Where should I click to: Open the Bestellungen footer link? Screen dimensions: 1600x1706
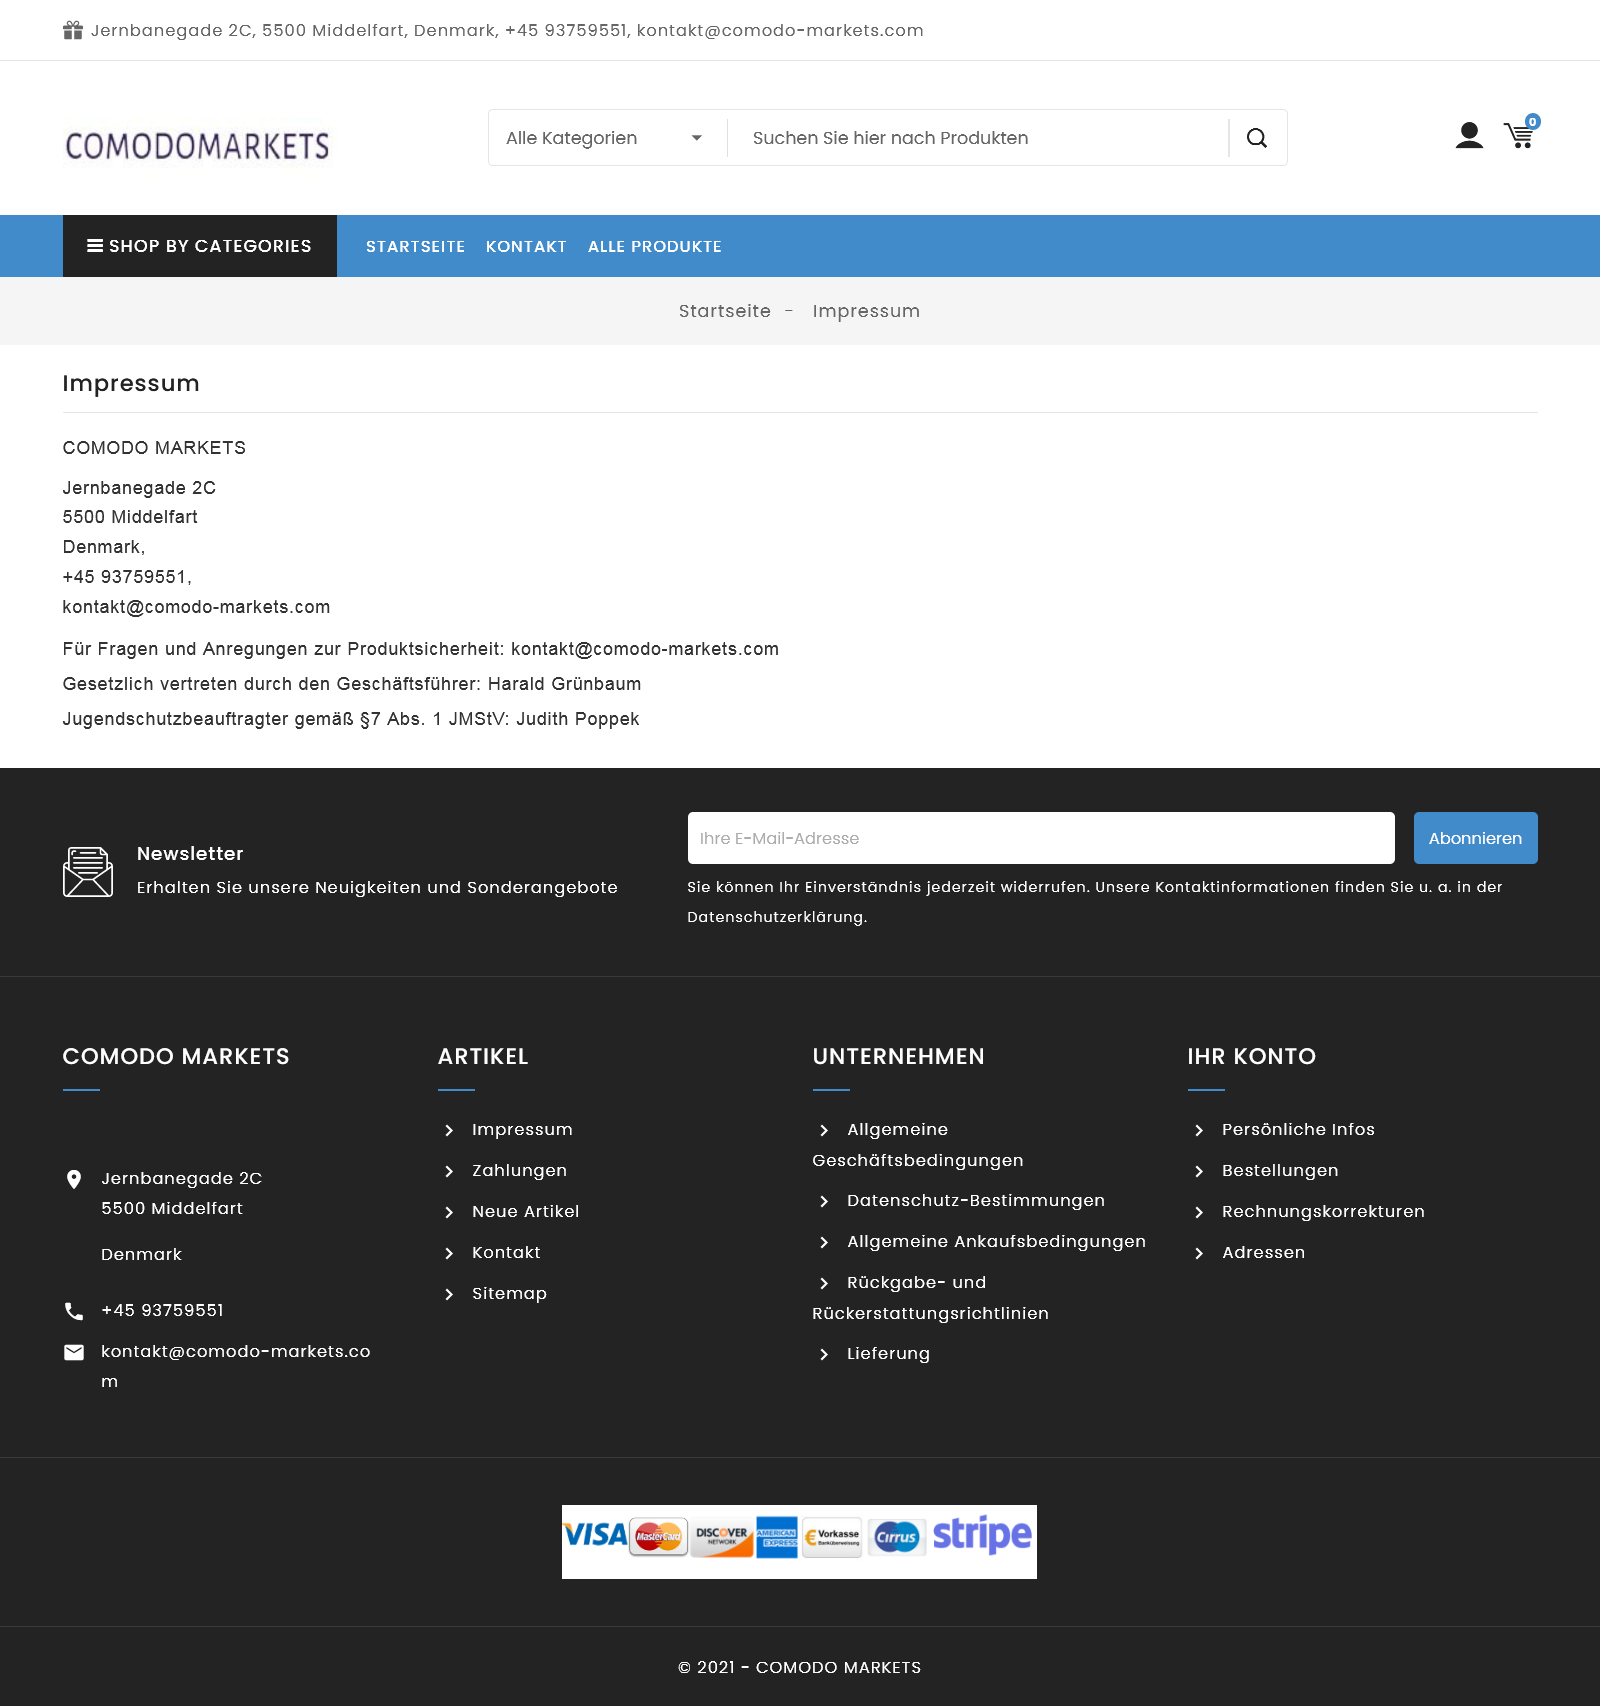[1280, 1171]
